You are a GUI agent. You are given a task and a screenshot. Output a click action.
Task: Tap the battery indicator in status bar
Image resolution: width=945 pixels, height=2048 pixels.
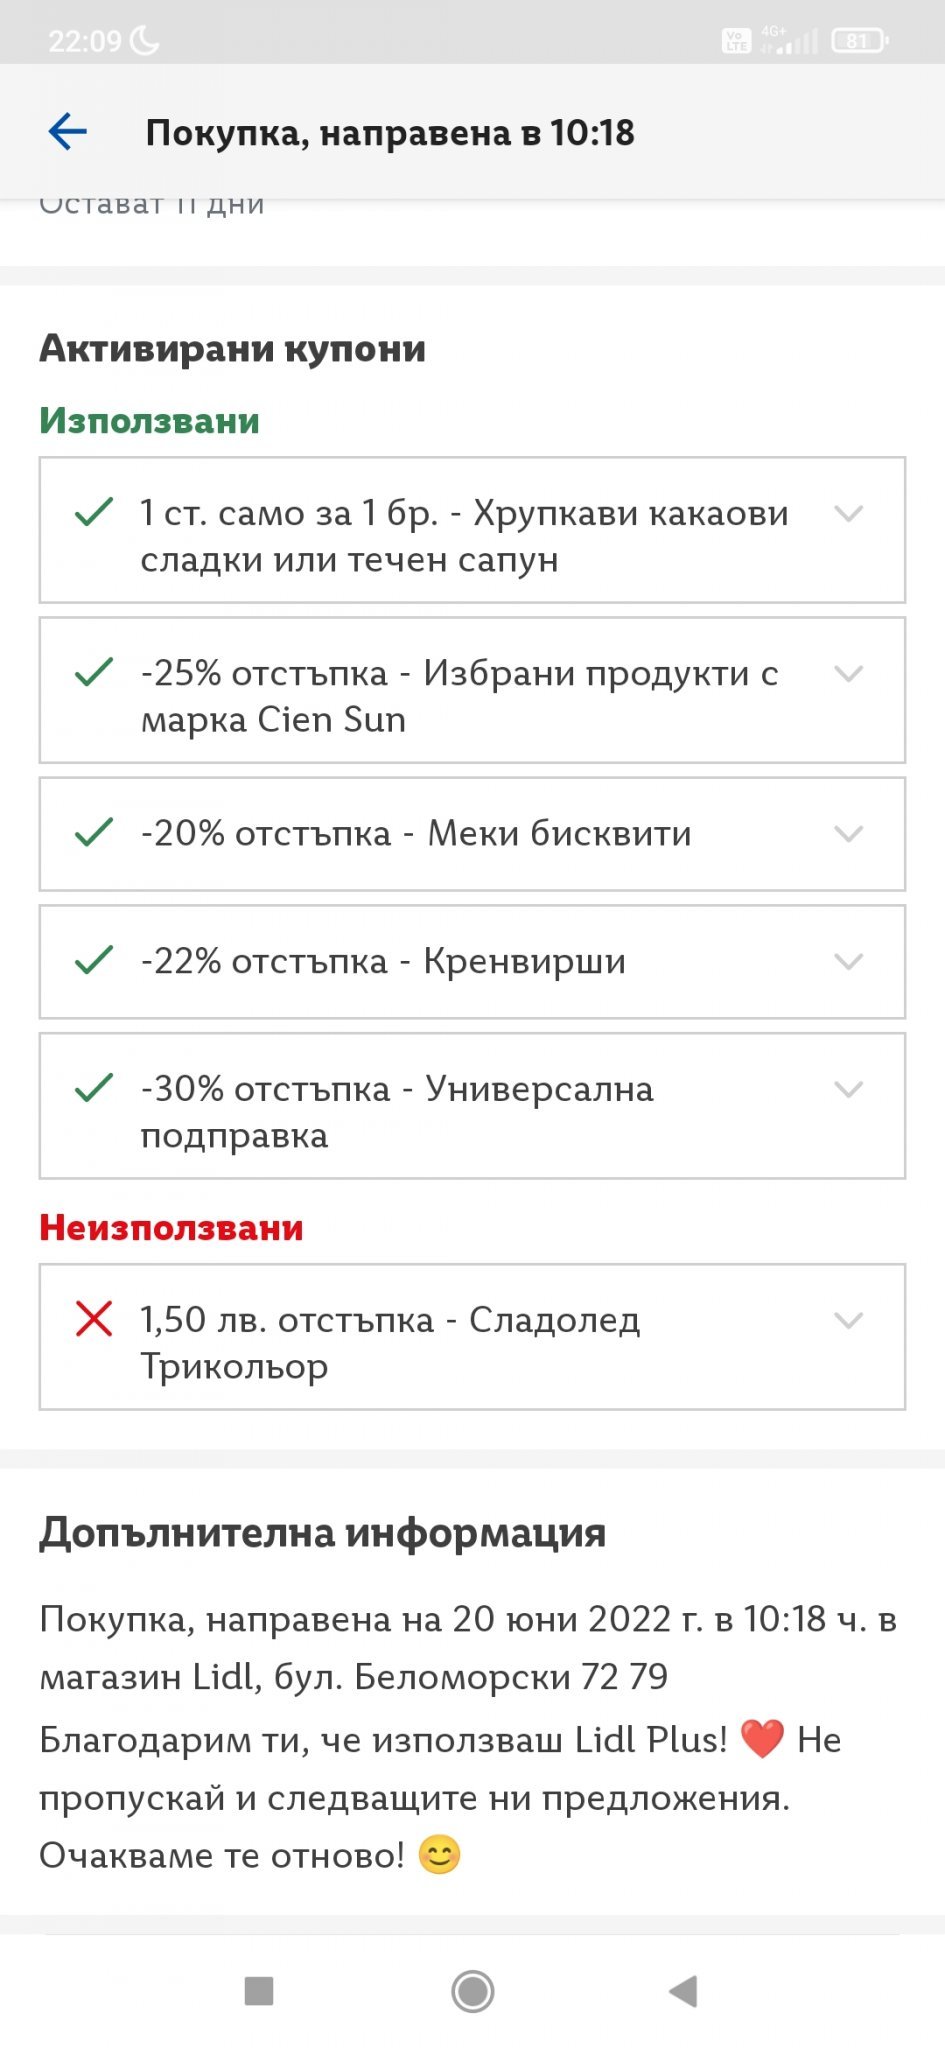pos(859,41)
